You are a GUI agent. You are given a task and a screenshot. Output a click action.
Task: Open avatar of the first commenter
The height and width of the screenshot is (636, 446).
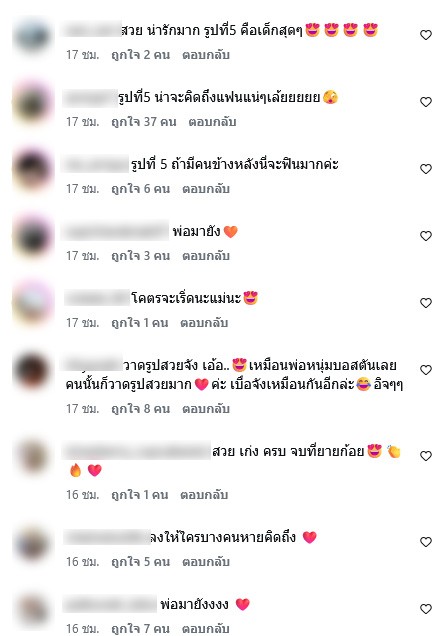tap(32, 36)
